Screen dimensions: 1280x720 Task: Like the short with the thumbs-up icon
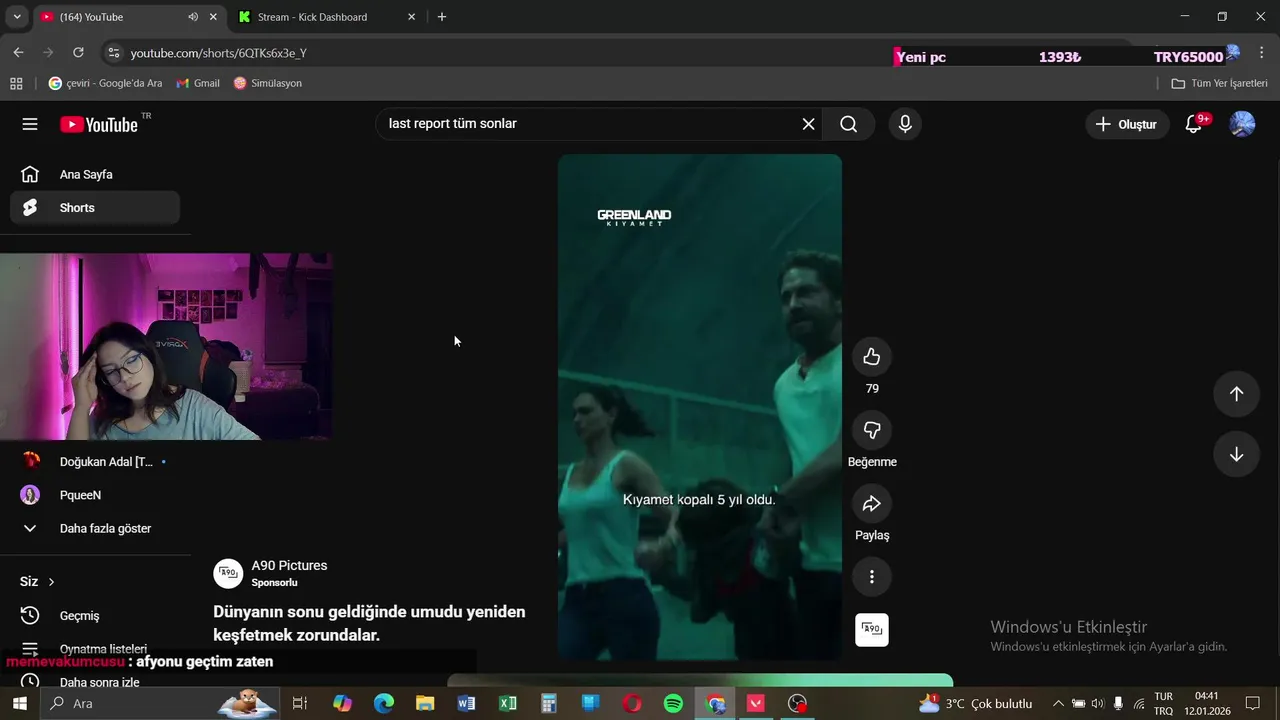coord(872,357)
